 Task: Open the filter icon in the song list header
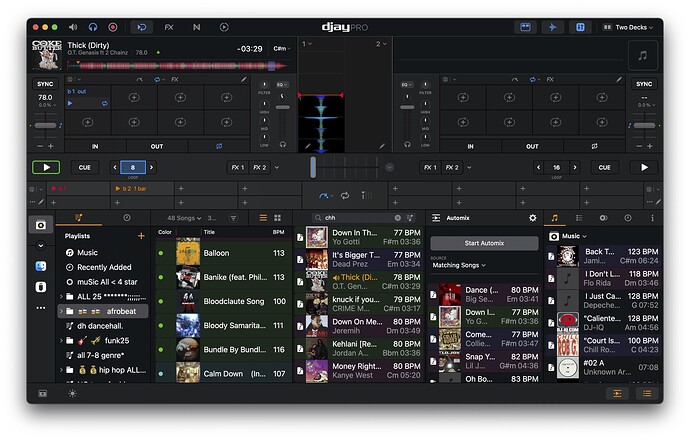point(233,217)
